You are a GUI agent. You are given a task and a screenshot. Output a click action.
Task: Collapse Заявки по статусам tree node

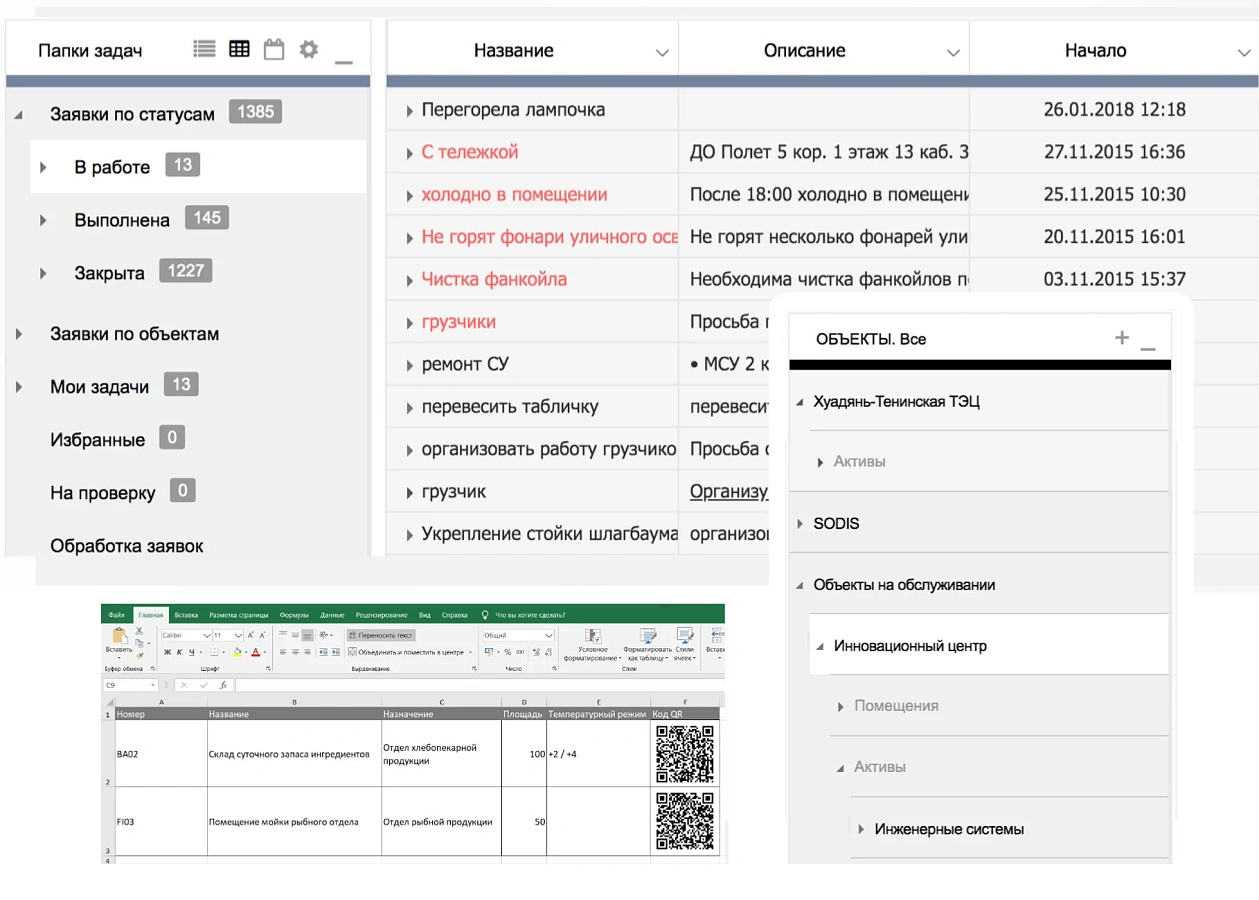click(x=19, y=115)
